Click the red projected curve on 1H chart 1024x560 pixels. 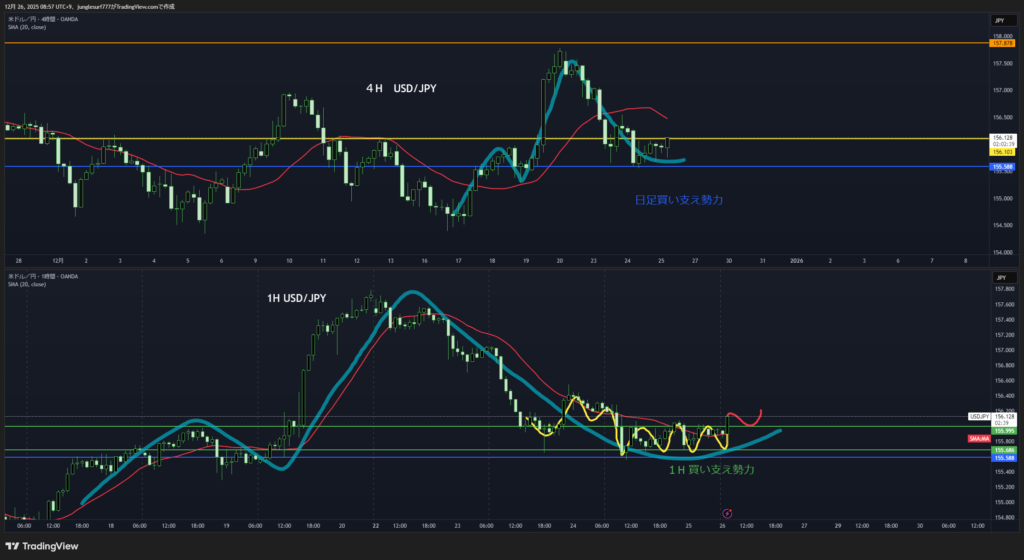pos(745,413)
